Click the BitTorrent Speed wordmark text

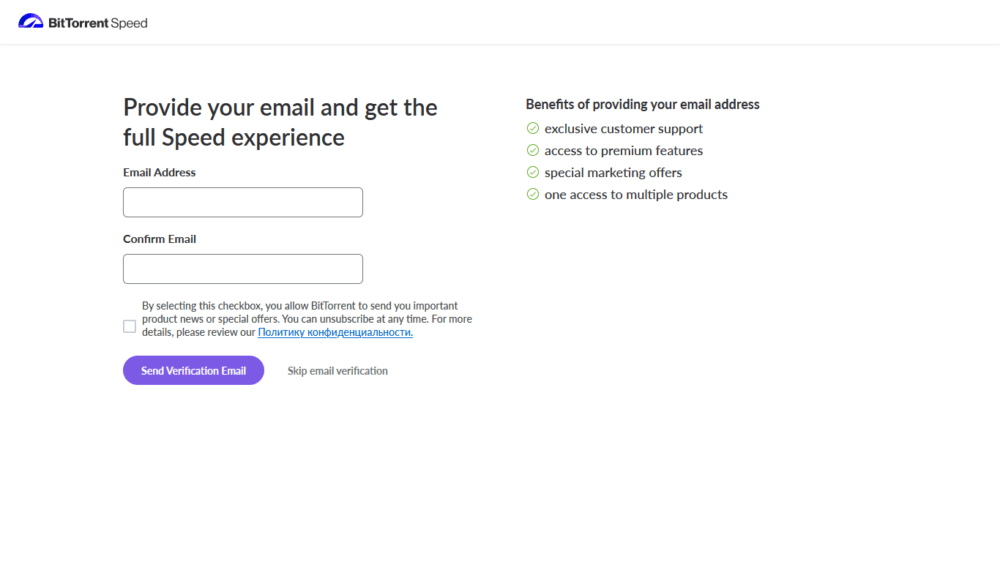98,23
